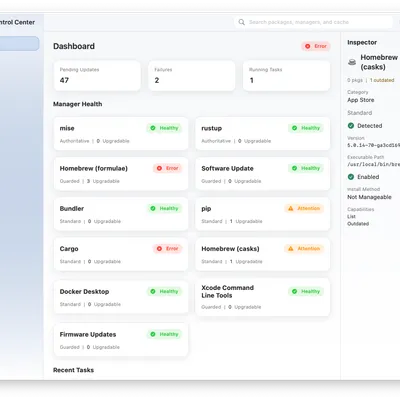Image resolution: width=400 pixels, height=400 pixels.
Task: Select the Software Update card
Action: (x=263, y=174)
